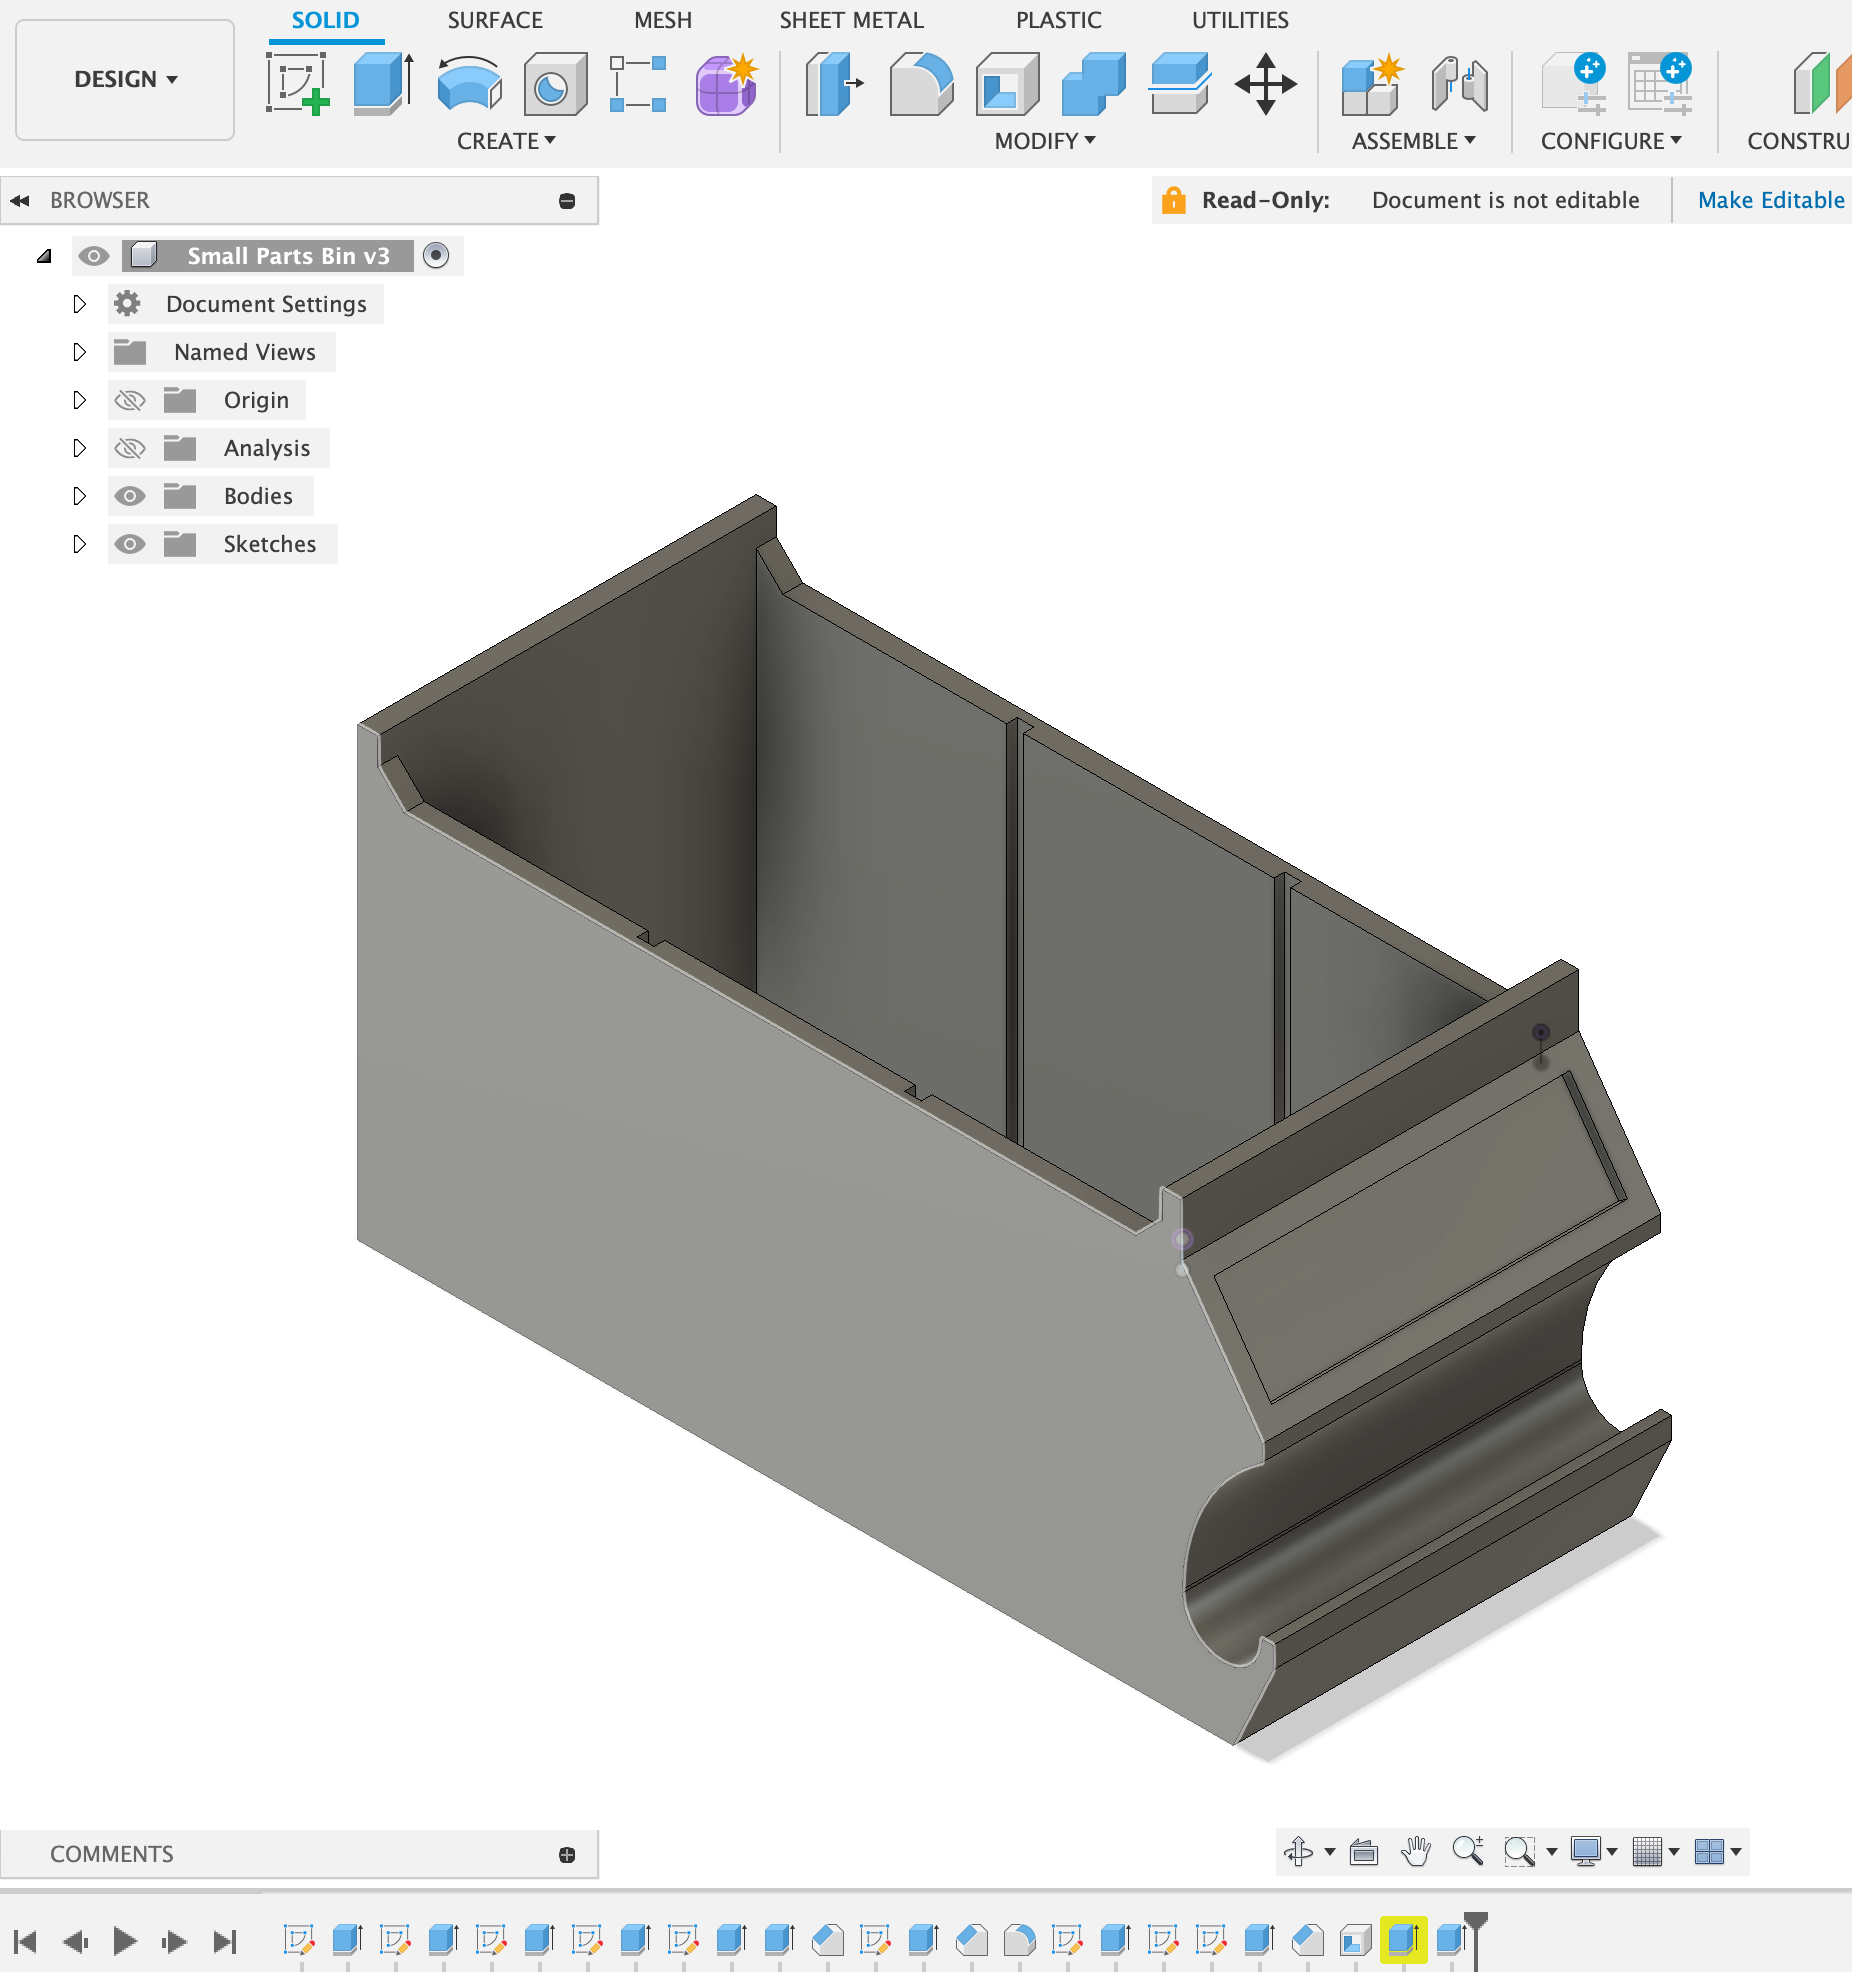Image resolution: width=1852 pixels, height=1972 pixels.
Task: Switch to the SHEET METAL tab
Action: (x=852, y=20)
